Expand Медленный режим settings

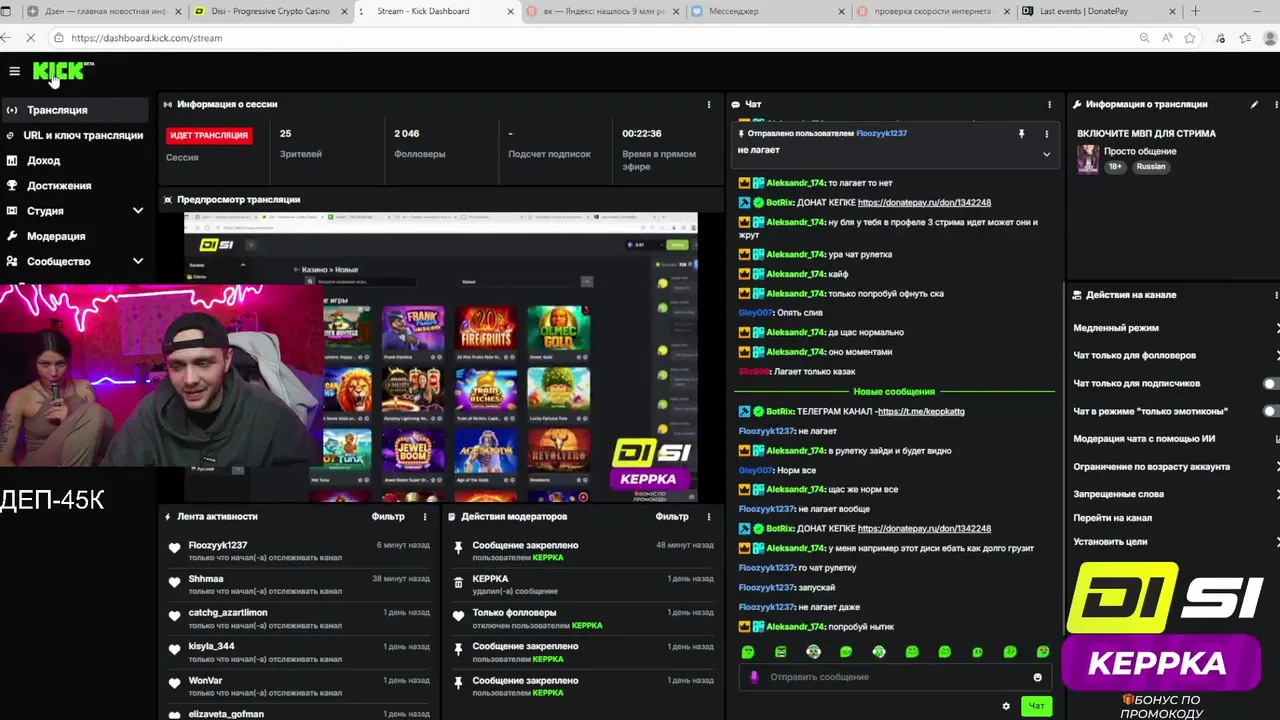tap(1176, 328)
